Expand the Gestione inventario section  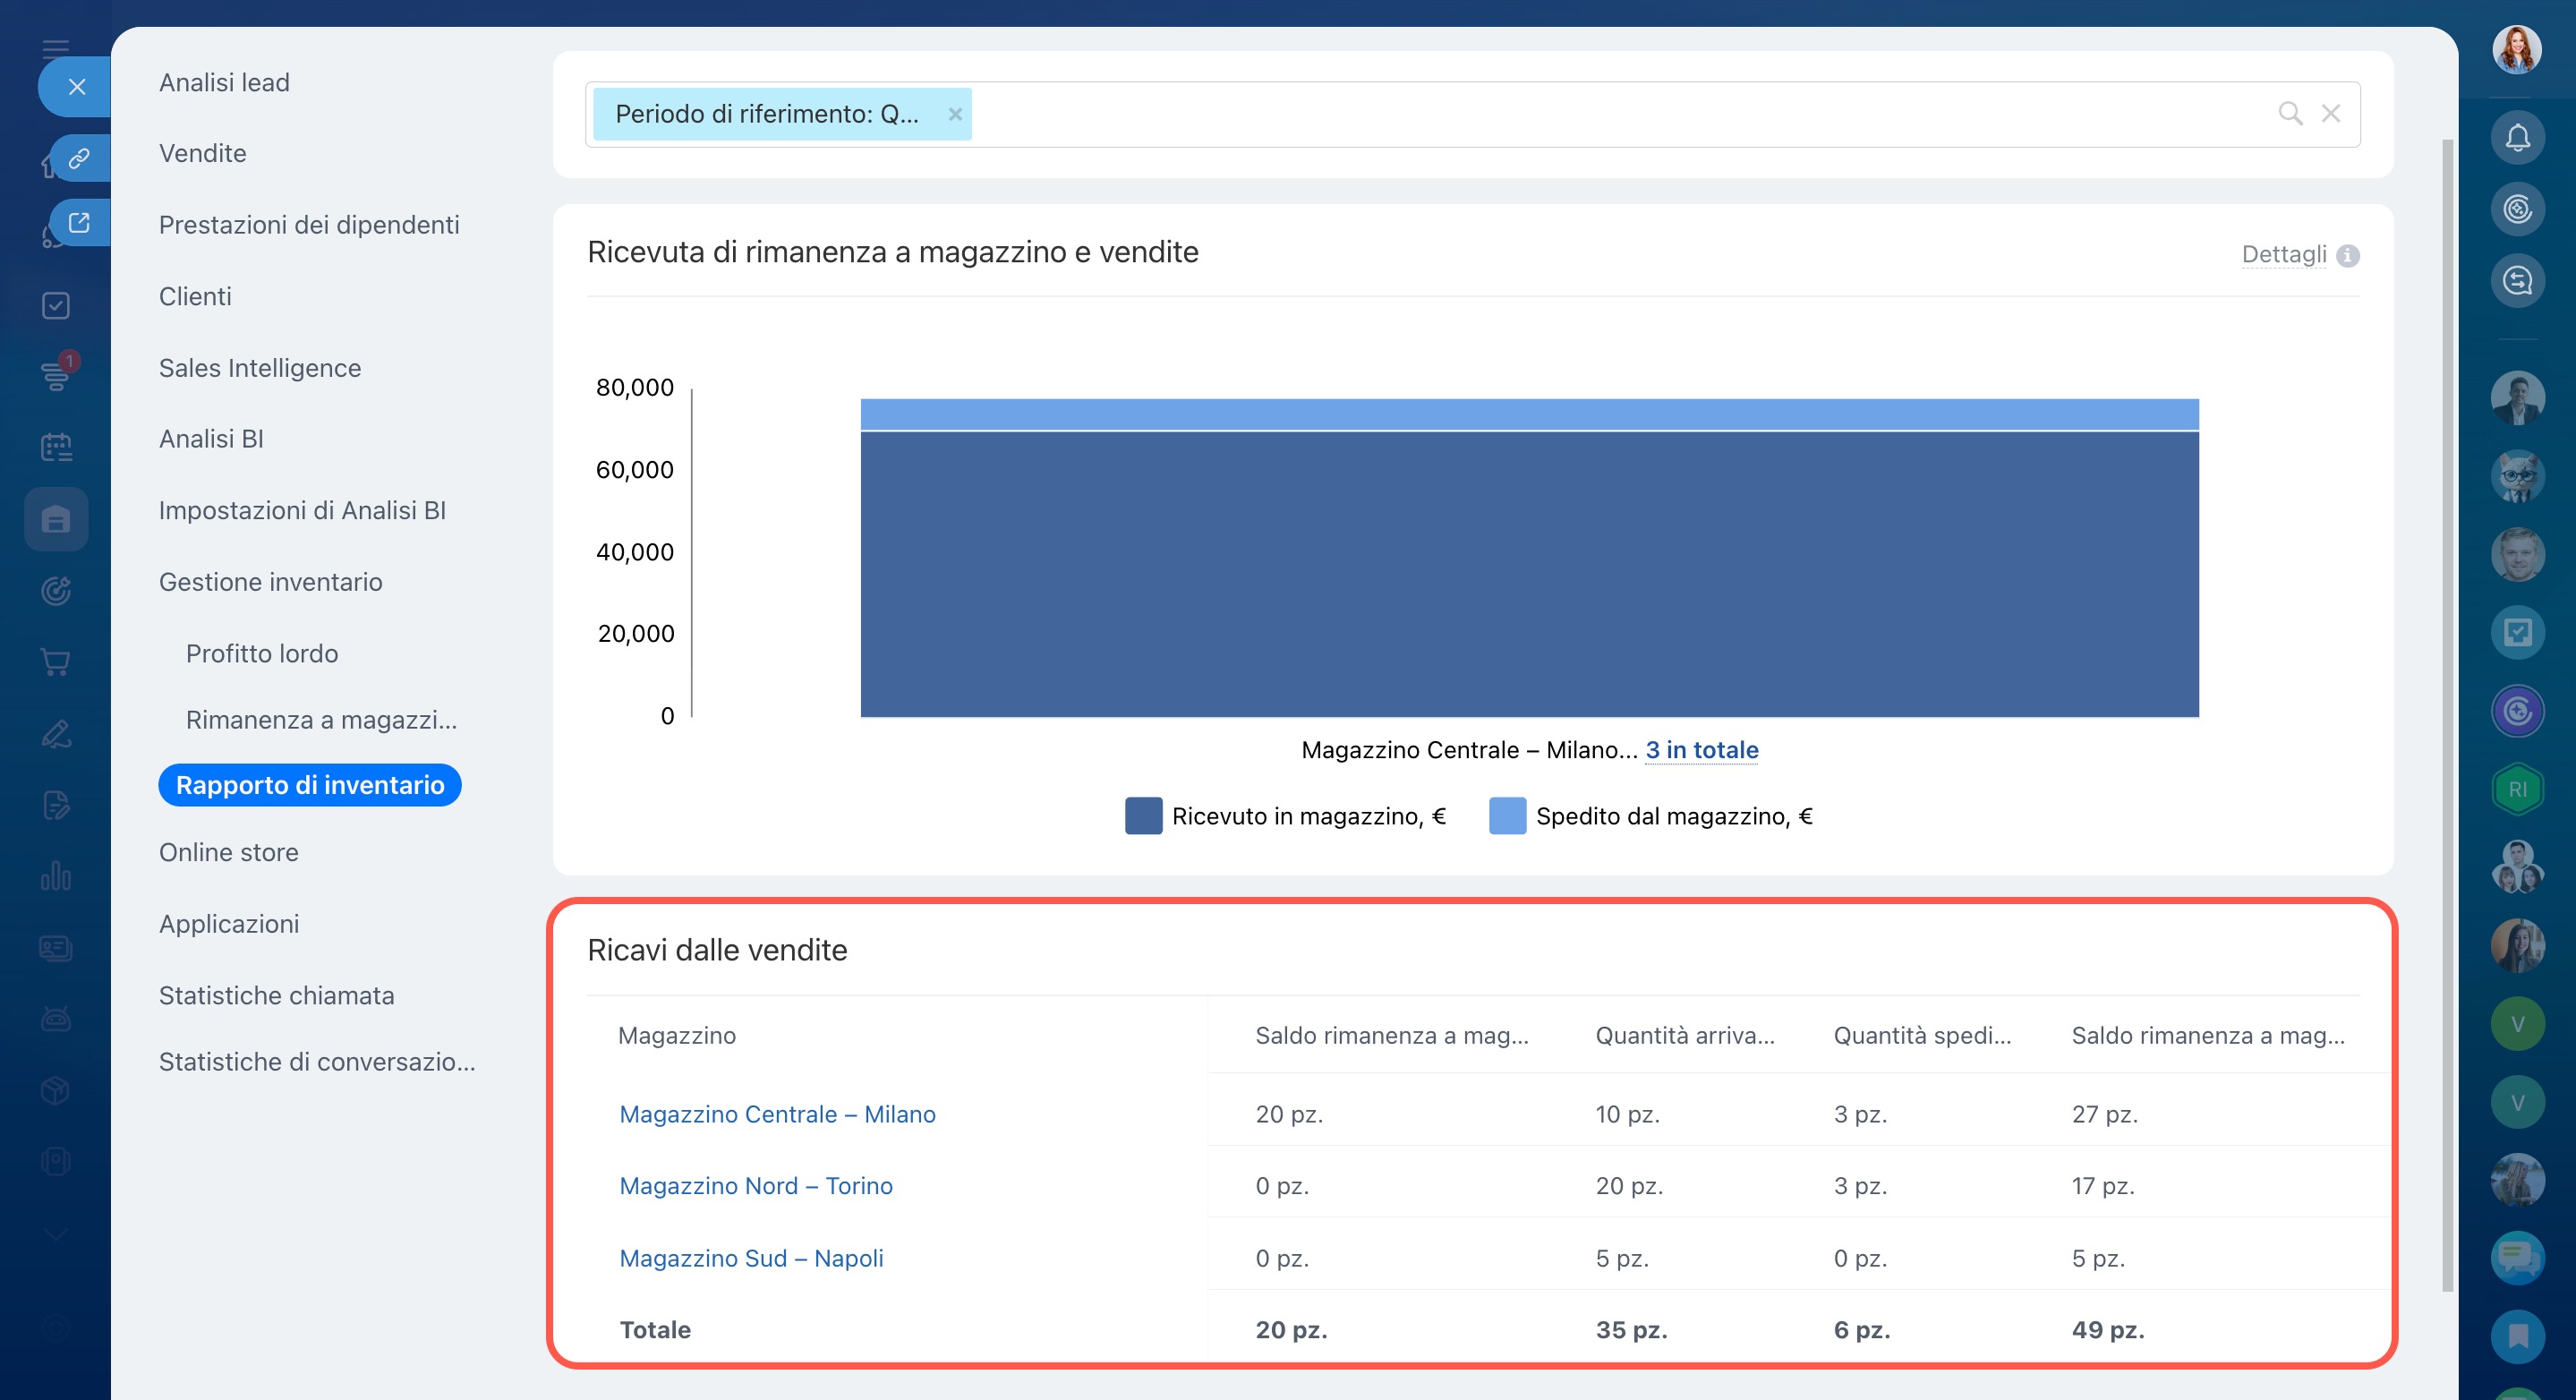coord(270,582)
